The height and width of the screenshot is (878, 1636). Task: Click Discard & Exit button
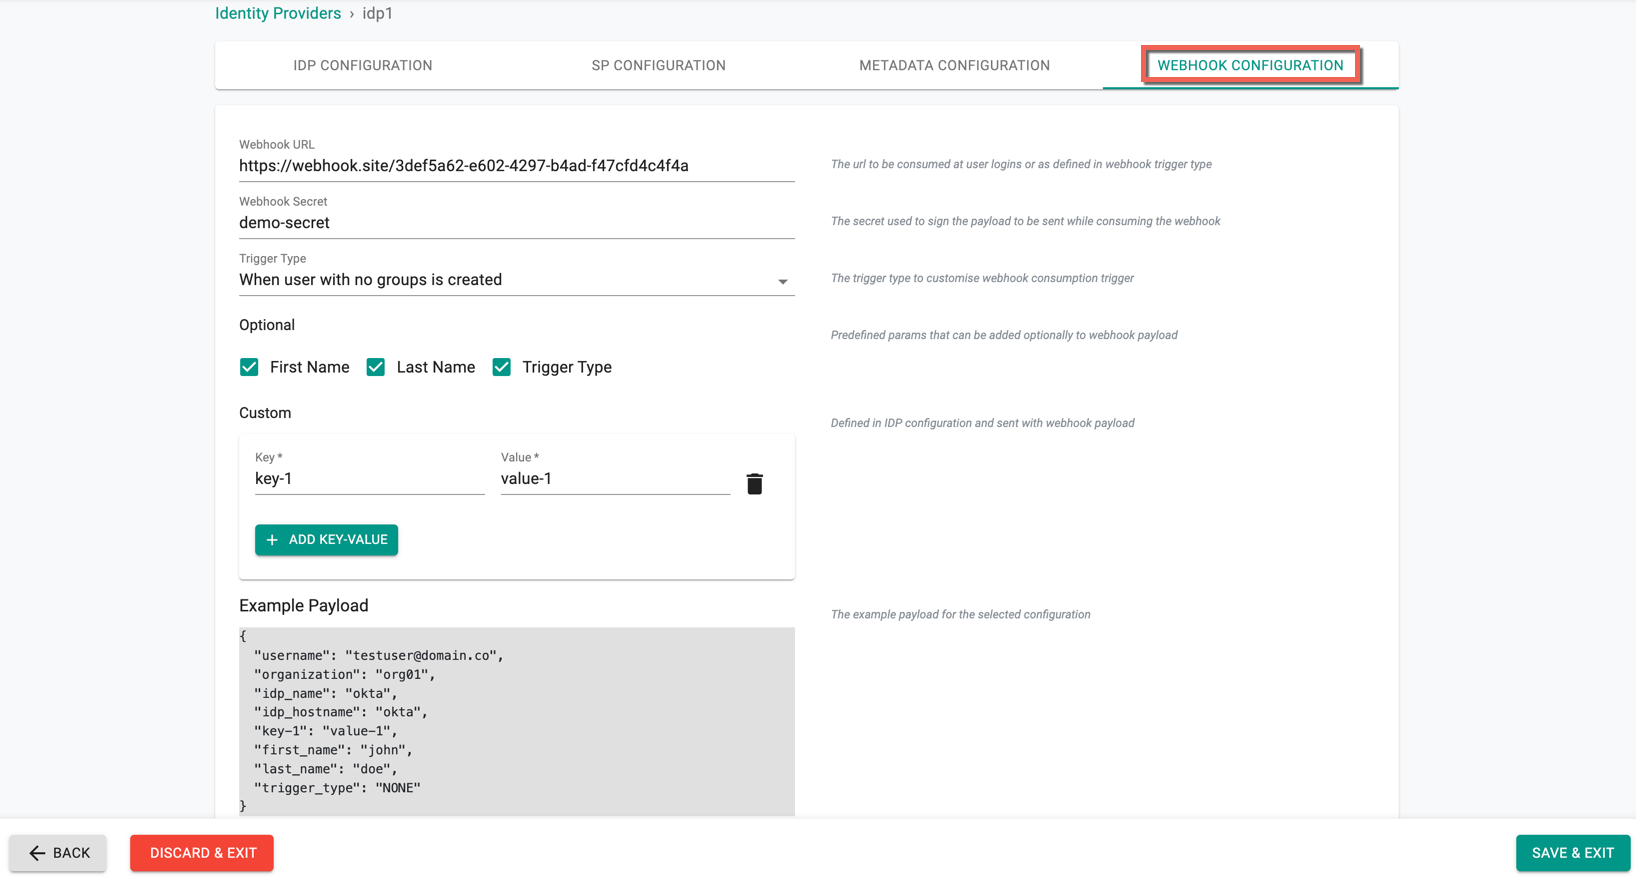pos(202,853)
